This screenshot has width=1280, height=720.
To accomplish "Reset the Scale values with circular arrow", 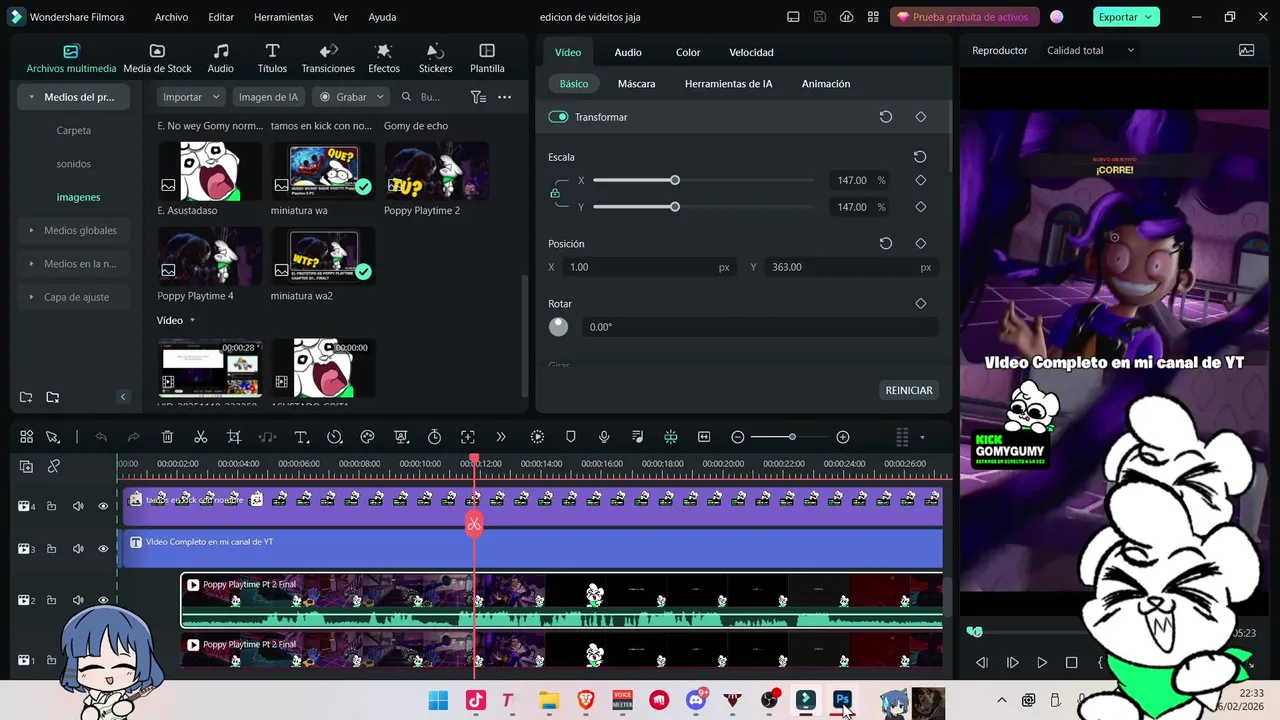I will click(x=920, y=157).
